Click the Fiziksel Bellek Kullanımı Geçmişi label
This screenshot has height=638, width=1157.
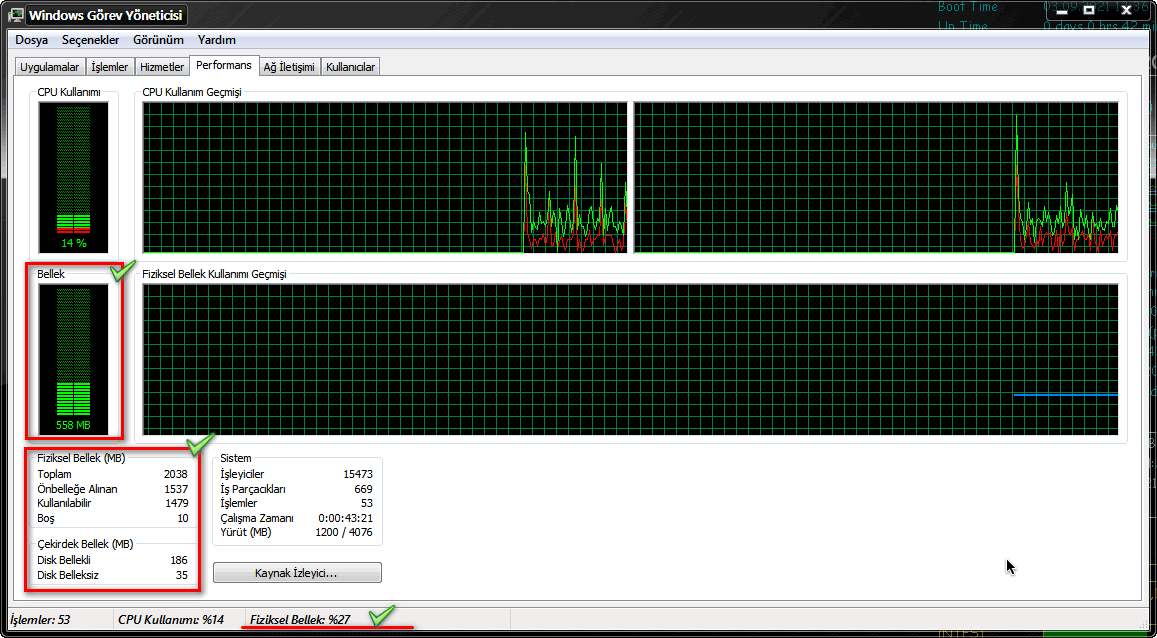[214, 274]
